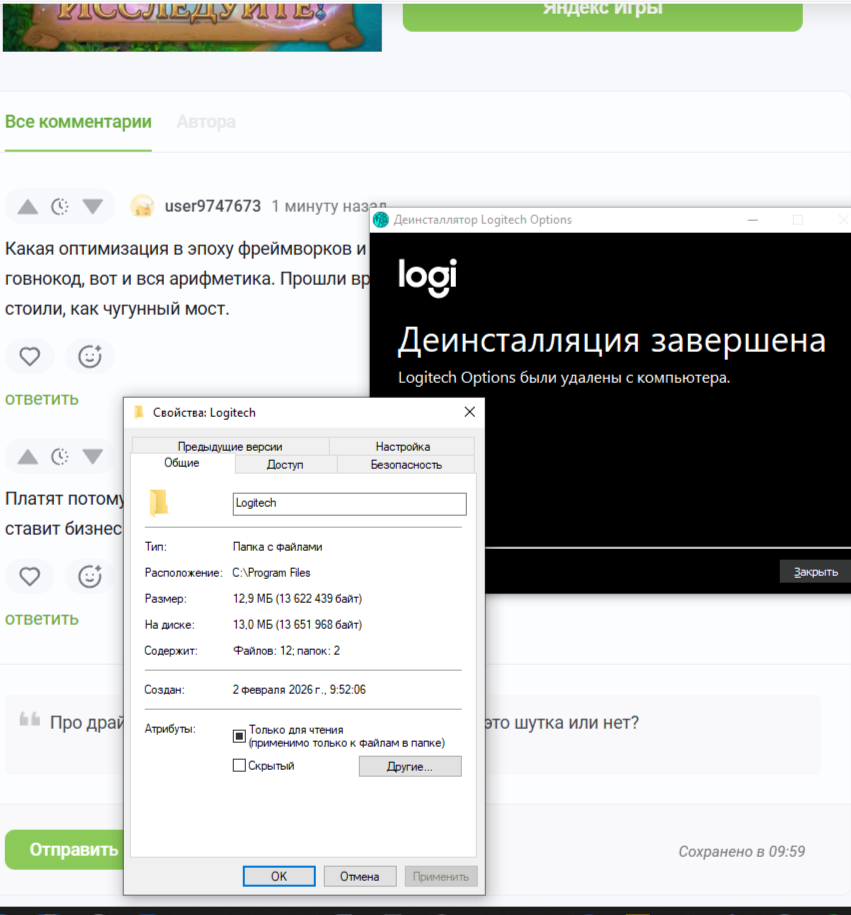Screen dimensions: 851x915
Task: Click the Файлов: 12; папок: 2 text
Action: click(x=286, y=651)
